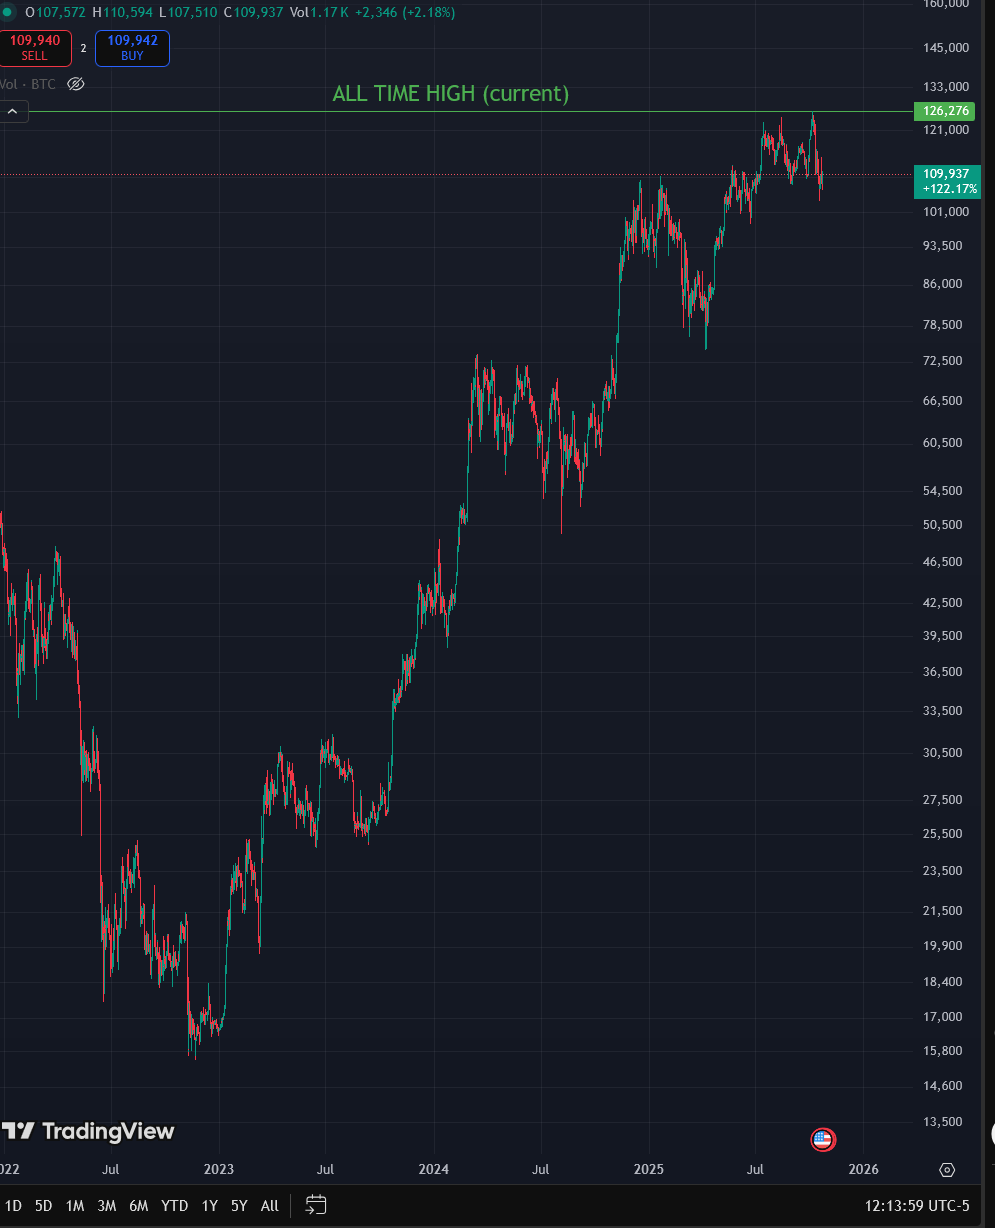
Task: Click the red SELL 109,940 button
Action: pos(34,48)
